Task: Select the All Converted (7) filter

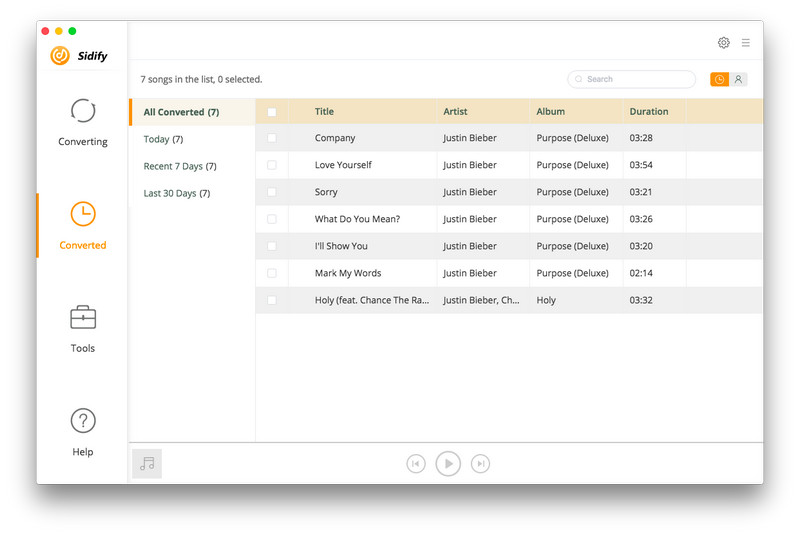Action: pyautogui.click(x=192, y=112)
